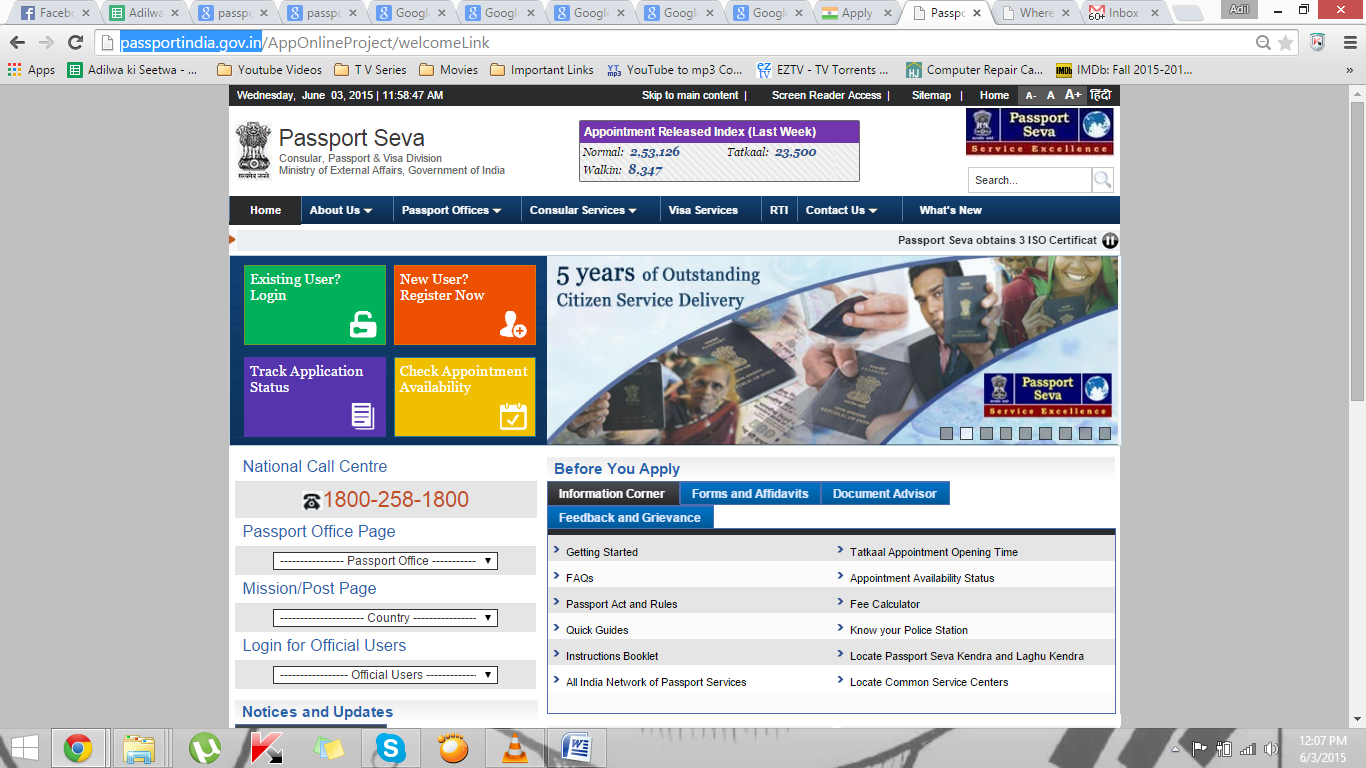Select the last banner slide indicator

pos(1105,433)
